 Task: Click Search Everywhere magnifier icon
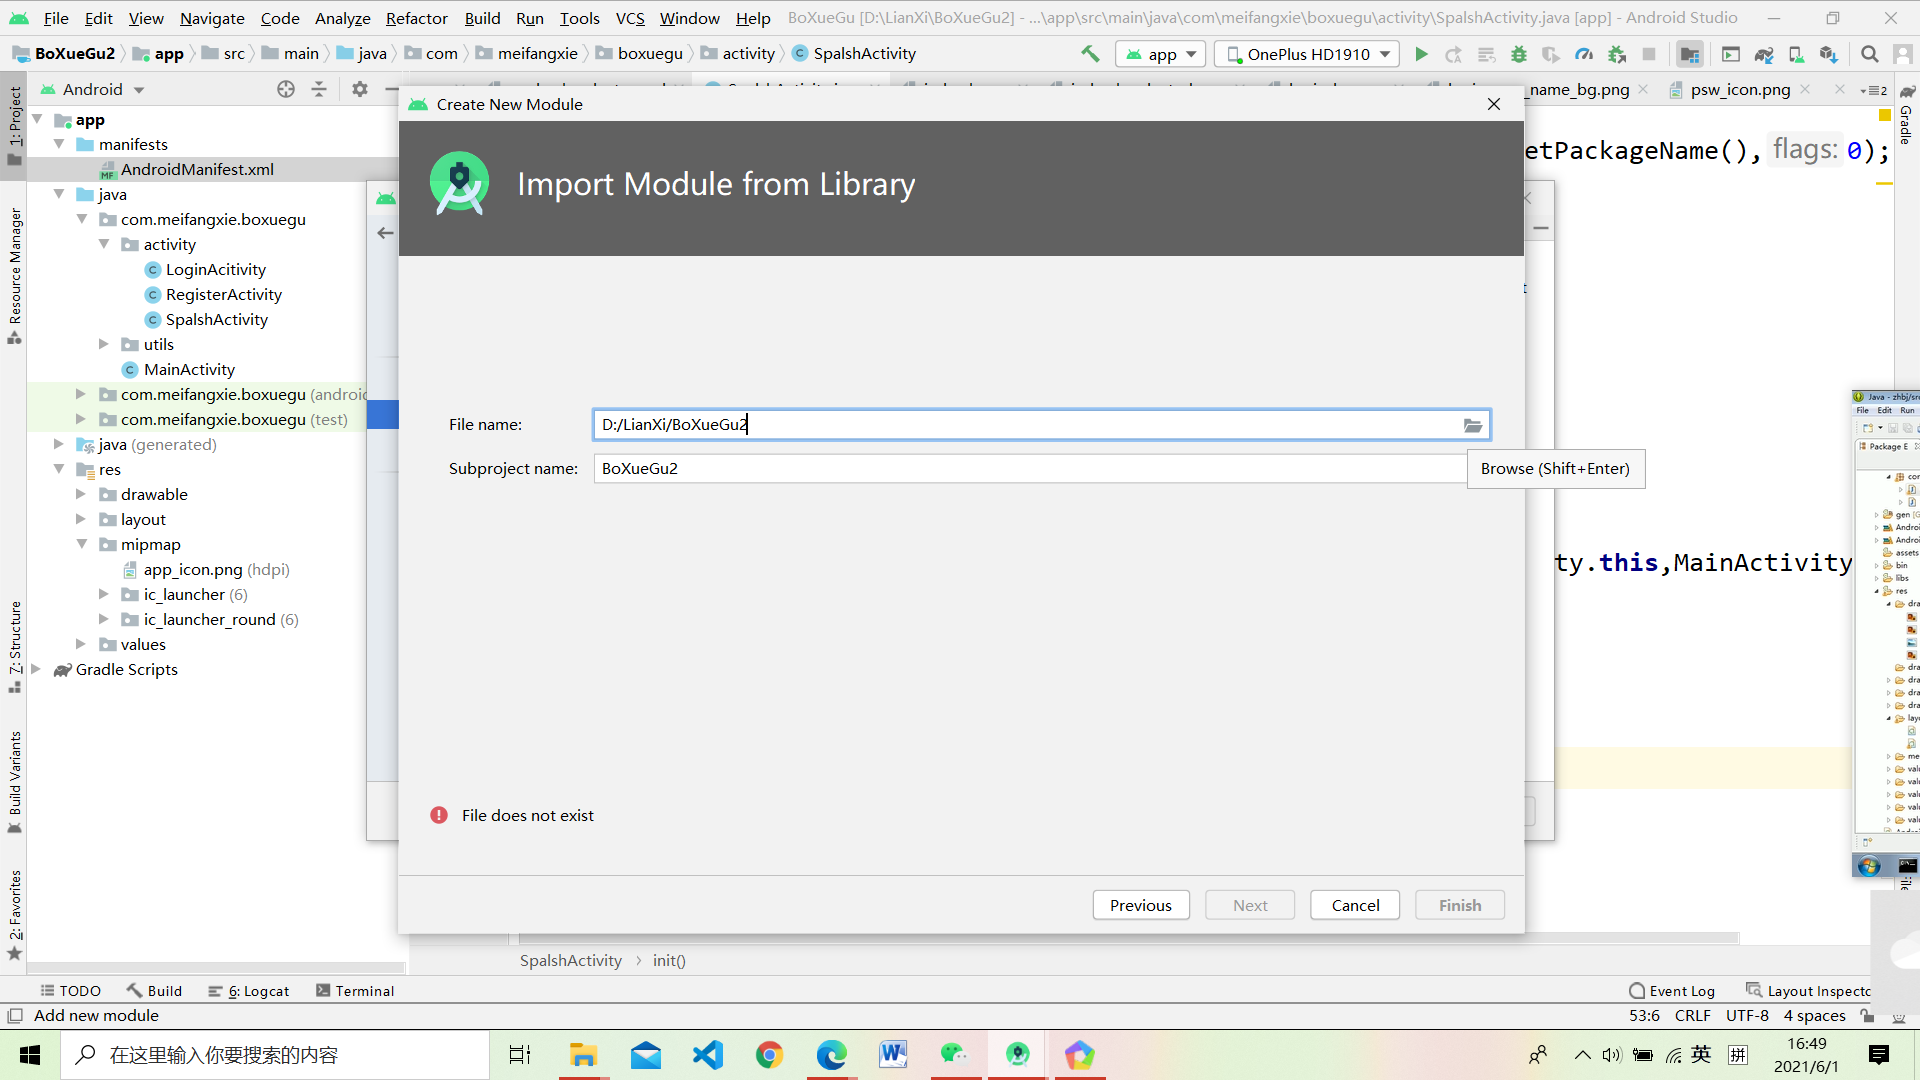[1869, 54]
